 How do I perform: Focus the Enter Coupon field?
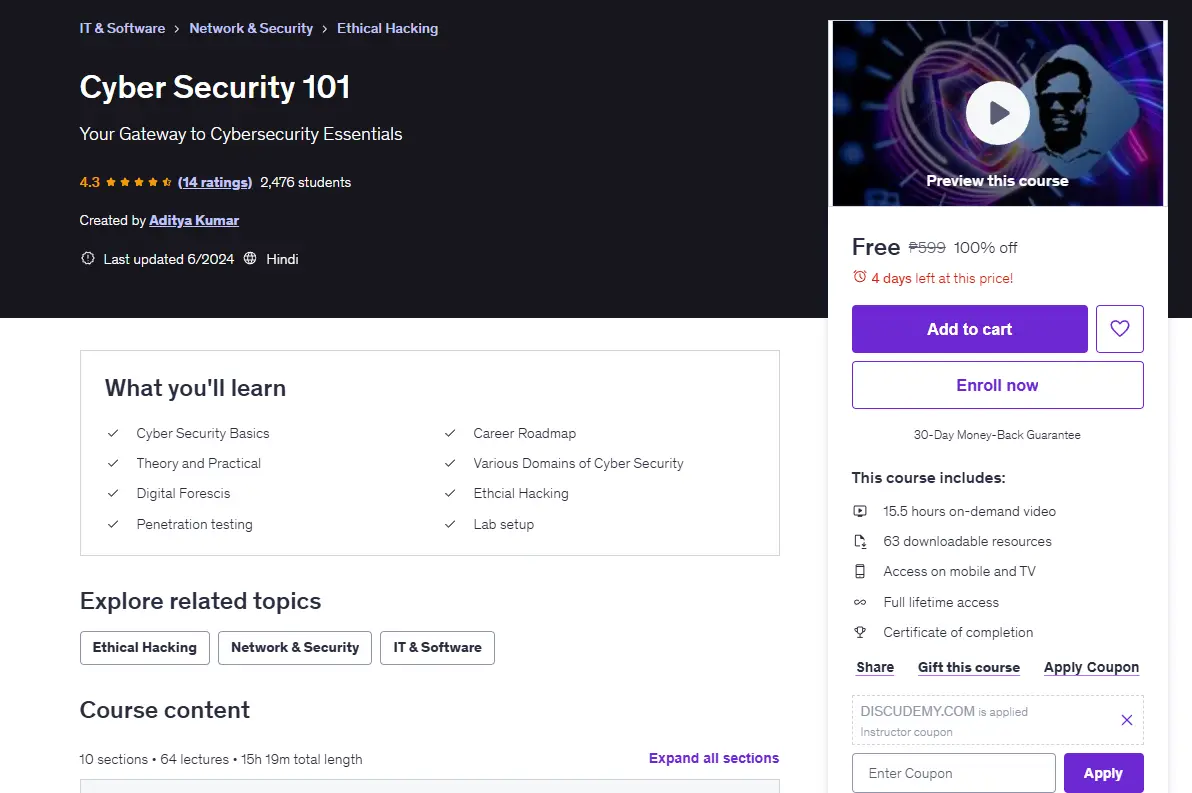click(953, 773)
